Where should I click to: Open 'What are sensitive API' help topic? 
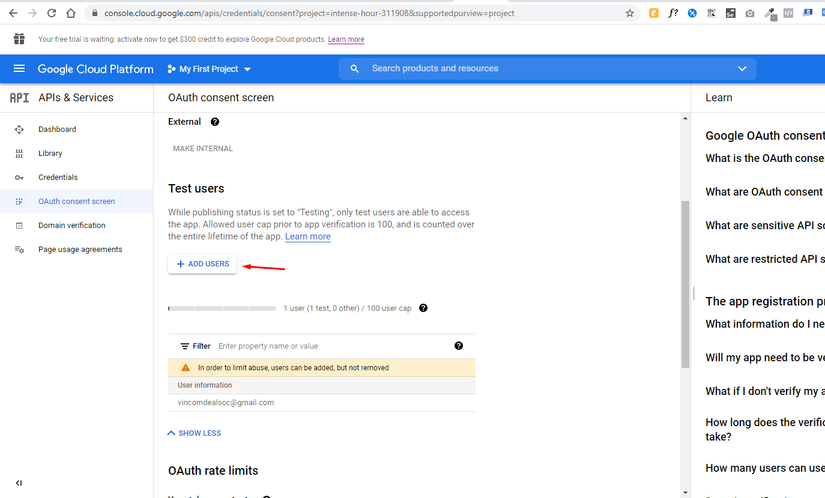tap(765, 226)
